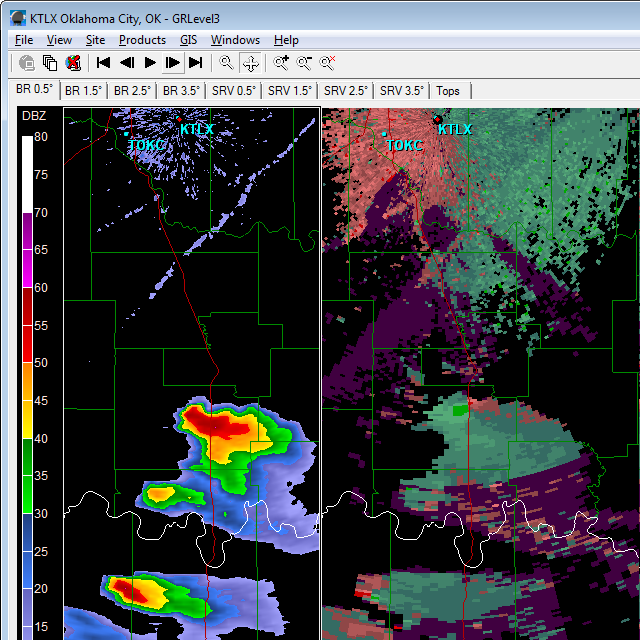Switch to BR 1.5° product tab
The width and height of the screenshot is (640, 640).
pos(83,91)
